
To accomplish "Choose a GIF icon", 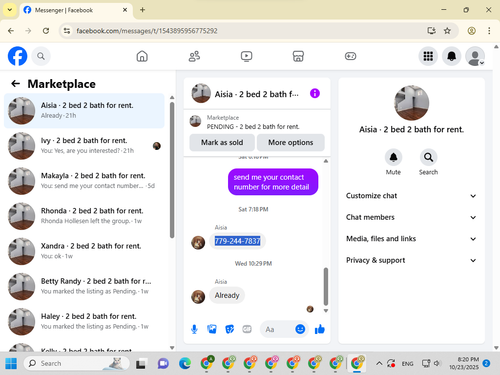I will [x=247, y=329].
